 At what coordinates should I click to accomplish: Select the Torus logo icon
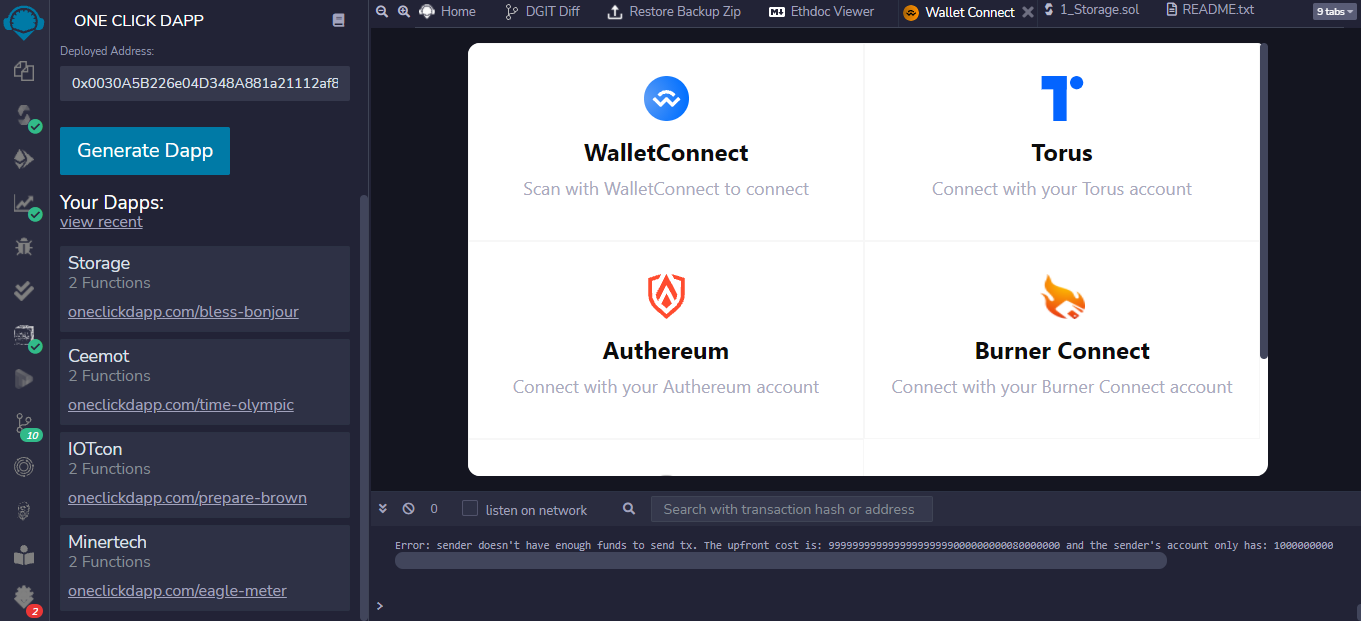(1062, 98)
